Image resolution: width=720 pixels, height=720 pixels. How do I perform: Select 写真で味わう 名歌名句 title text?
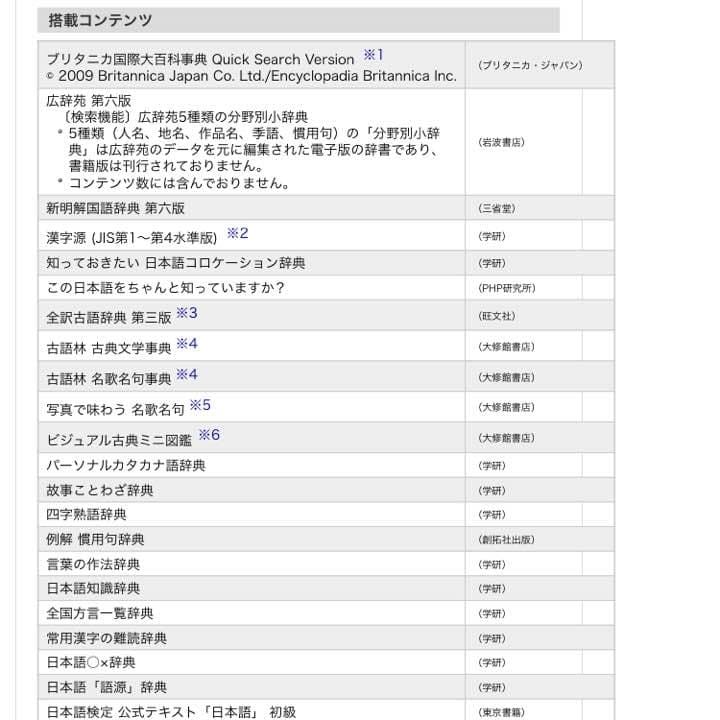tap(115, 410)
